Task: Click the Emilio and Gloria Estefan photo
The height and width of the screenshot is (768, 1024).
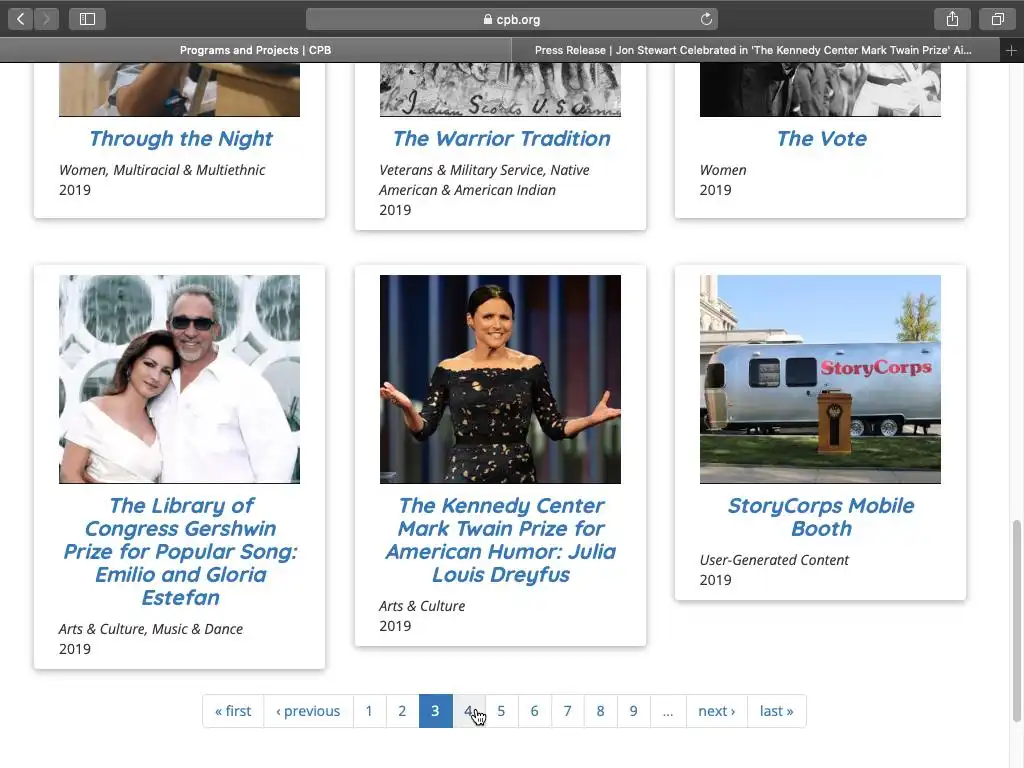Action: point(180,379)
